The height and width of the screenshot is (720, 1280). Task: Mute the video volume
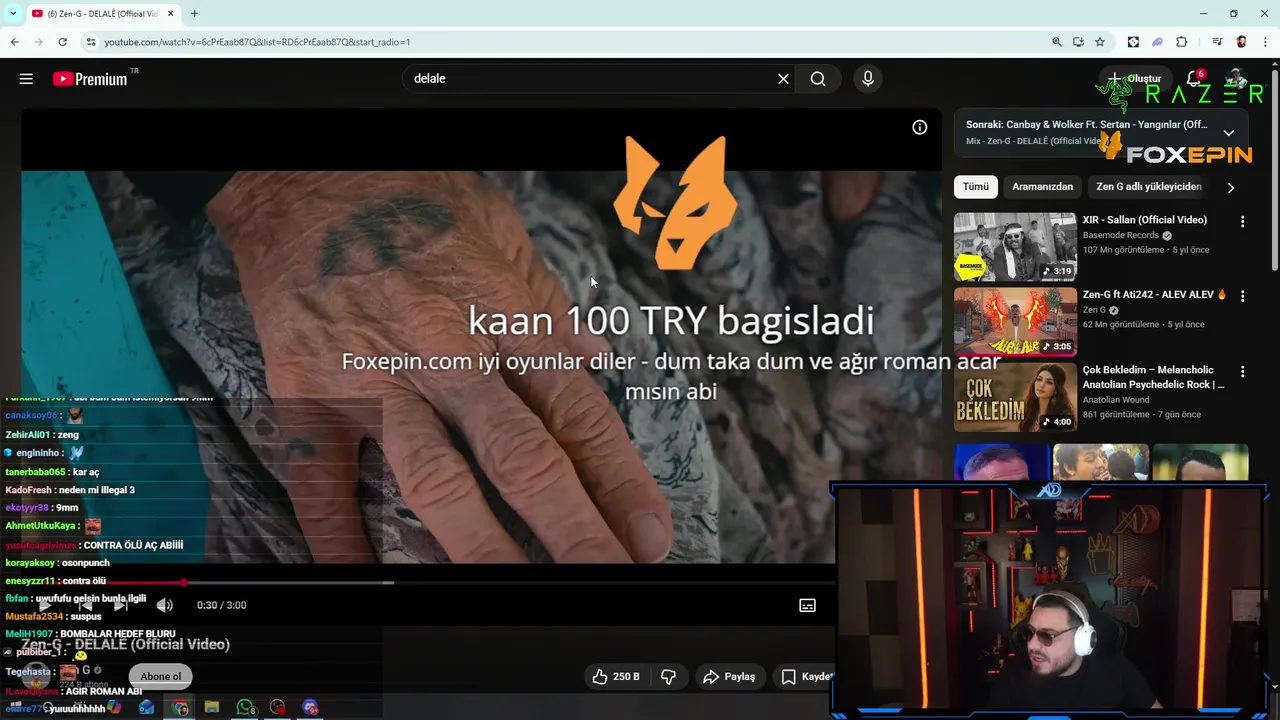[x=165, y=605]
